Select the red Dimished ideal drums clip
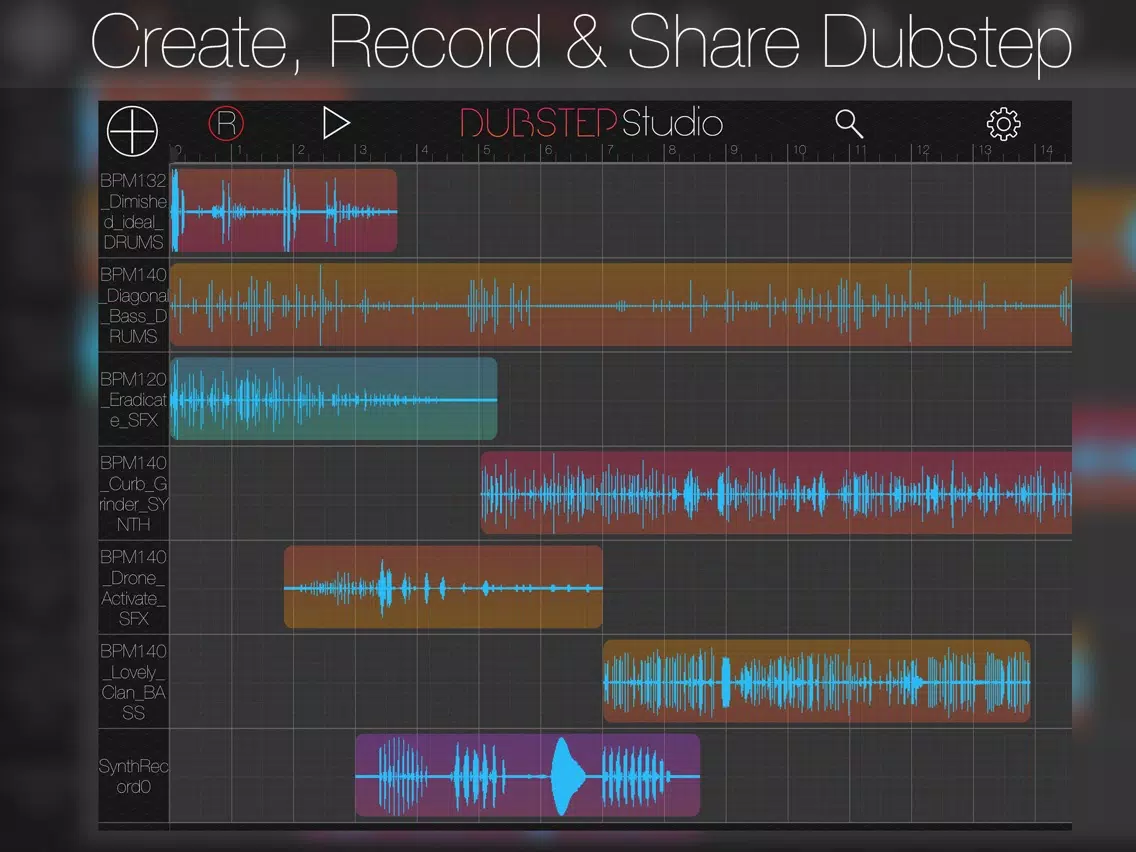This screenshot has height=852, width=1136. tap(284, 211)
